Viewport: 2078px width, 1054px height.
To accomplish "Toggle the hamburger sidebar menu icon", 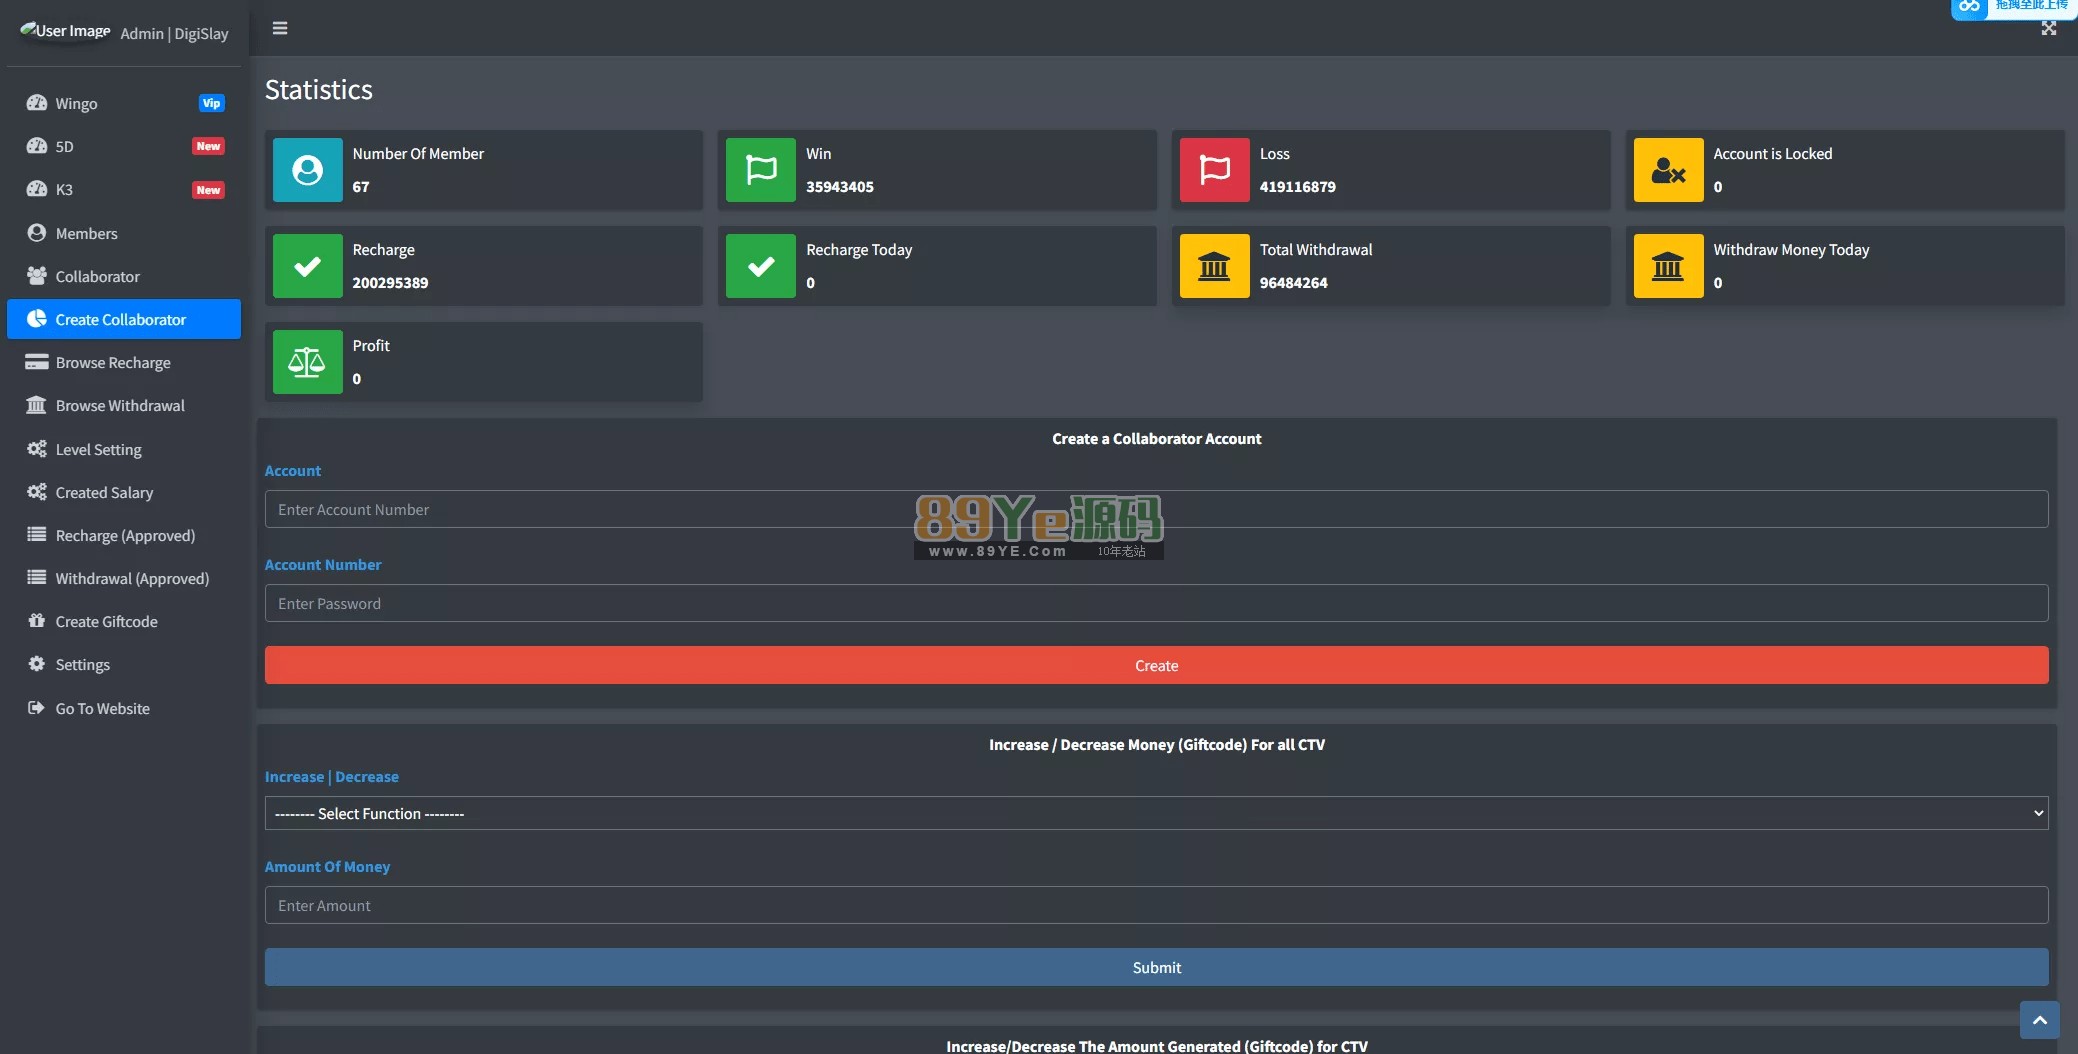I will [280, 28].
